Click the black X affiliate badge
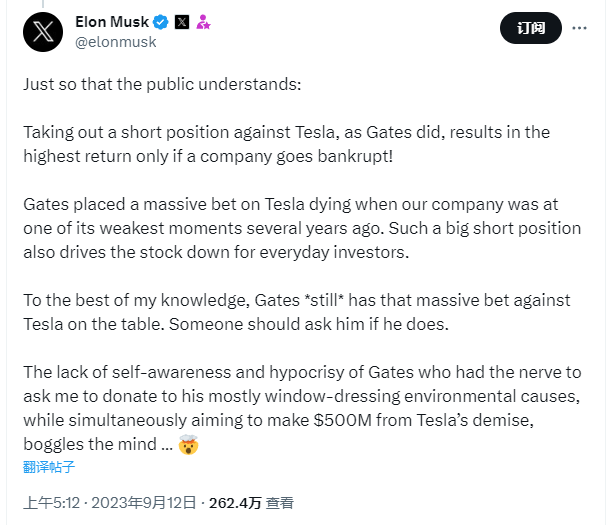Screen dimensions: 613x525 coord(182,22)
